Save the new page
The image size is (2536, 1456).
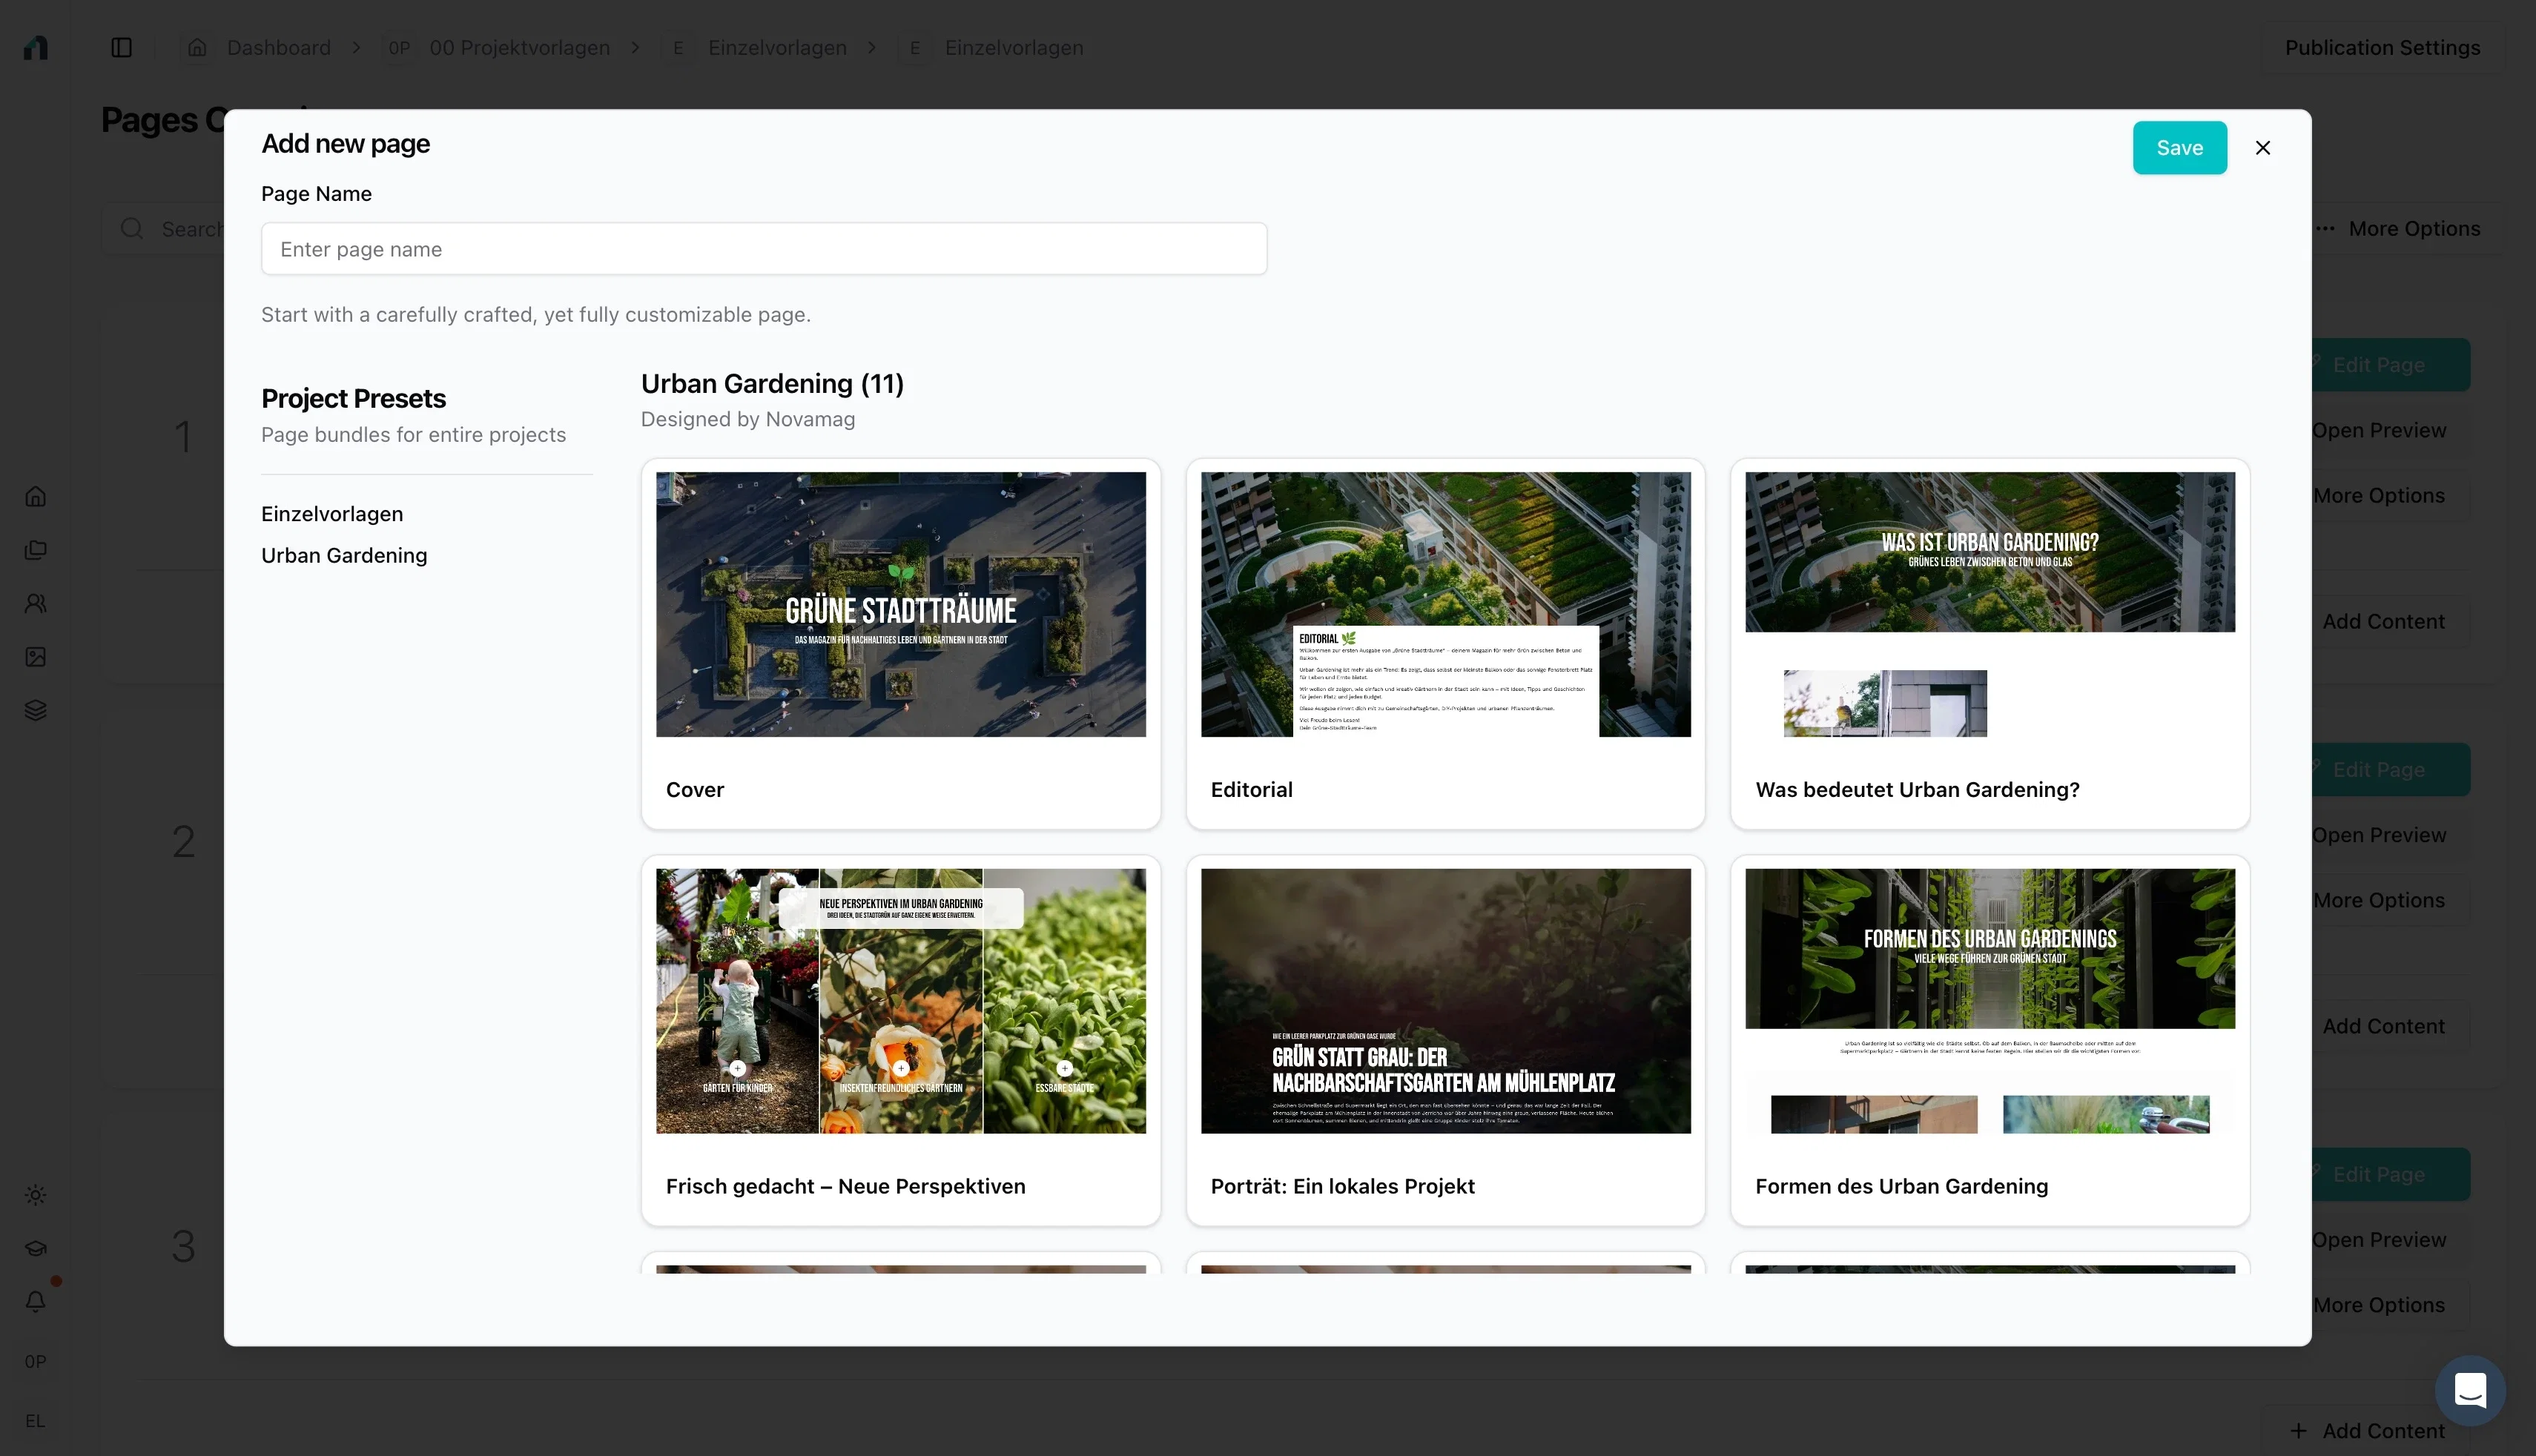[2180, 148]
